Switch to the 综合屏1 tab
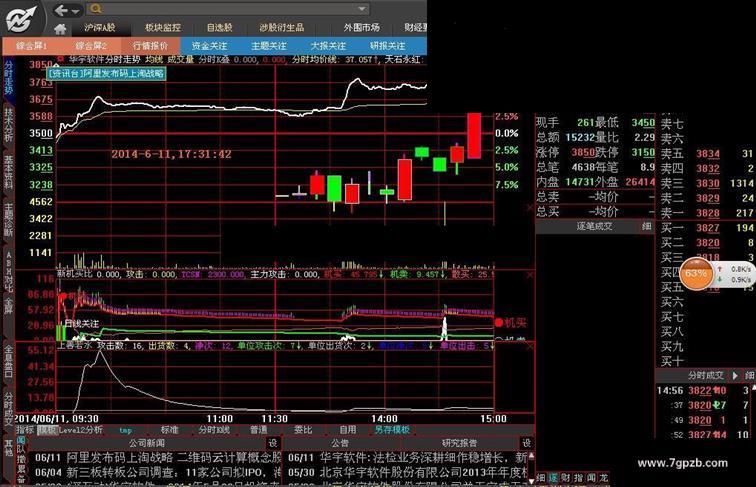This screenshot has height=487, width=756. (32, 46)
